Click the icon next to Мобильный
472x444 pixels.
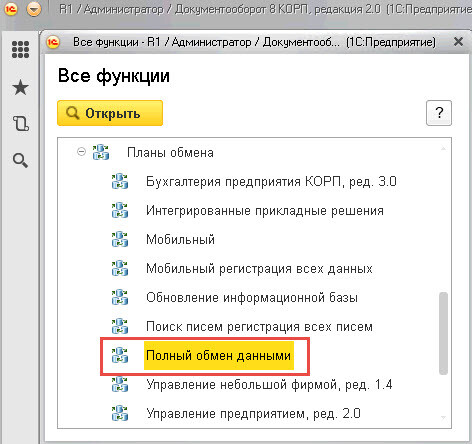pyautogui.click(x=120, y=239)
